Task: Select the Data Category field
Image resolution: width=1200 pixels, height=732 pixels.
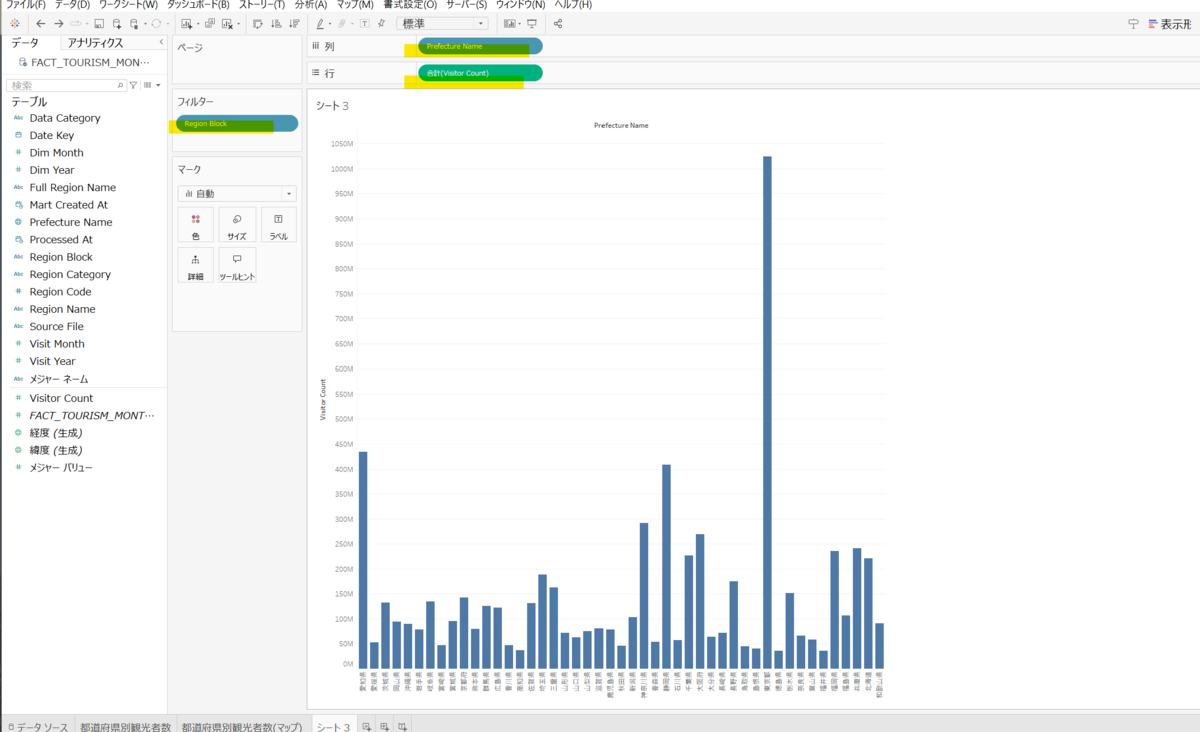Action: (65, 118)
